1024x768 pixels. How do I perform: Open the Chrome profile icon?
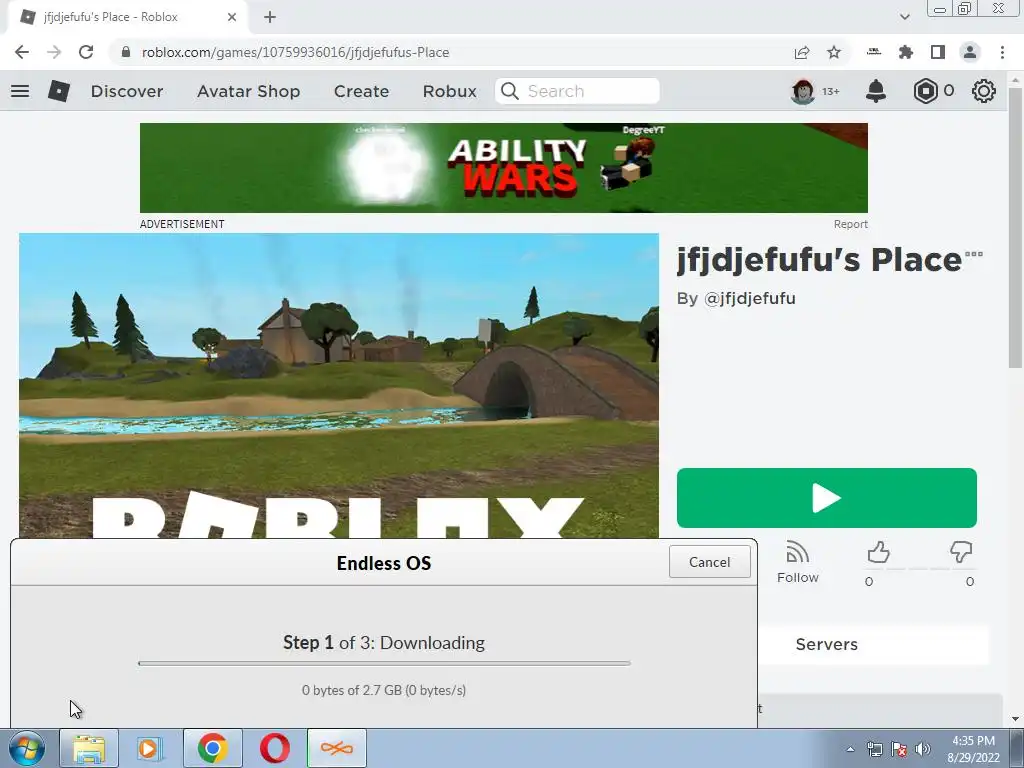[x=970, y=52]
